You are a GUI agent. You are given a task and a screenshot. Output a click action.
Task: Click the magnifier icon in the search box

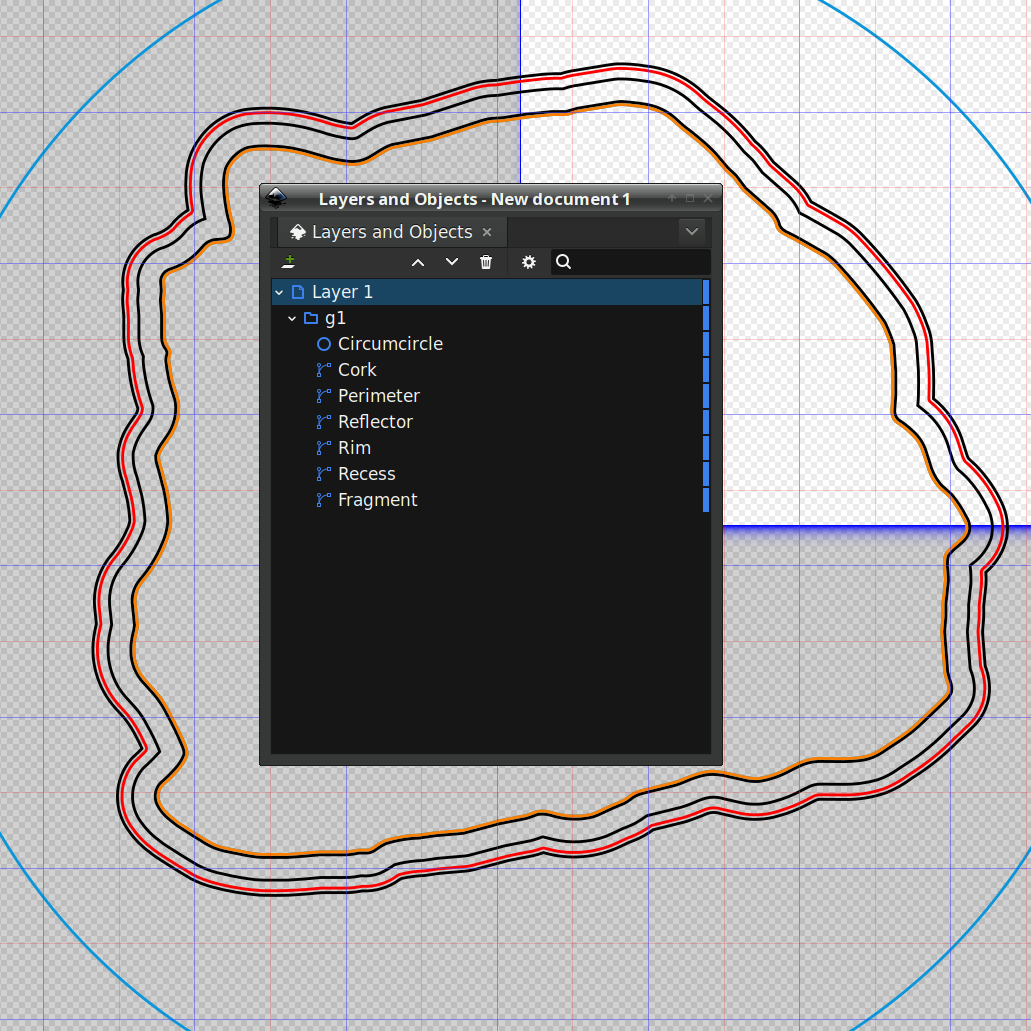[x=563, y=262]
